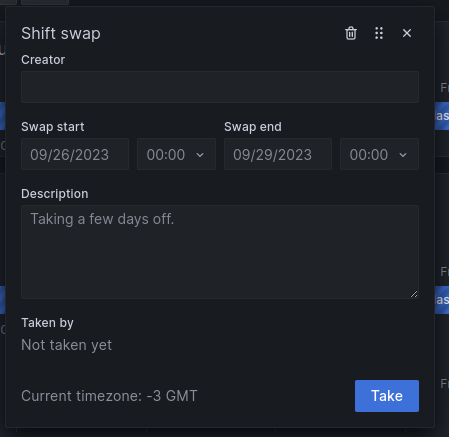Select the 09/29/2023 swap end date

pyautogui.click(x=278, y=154)
